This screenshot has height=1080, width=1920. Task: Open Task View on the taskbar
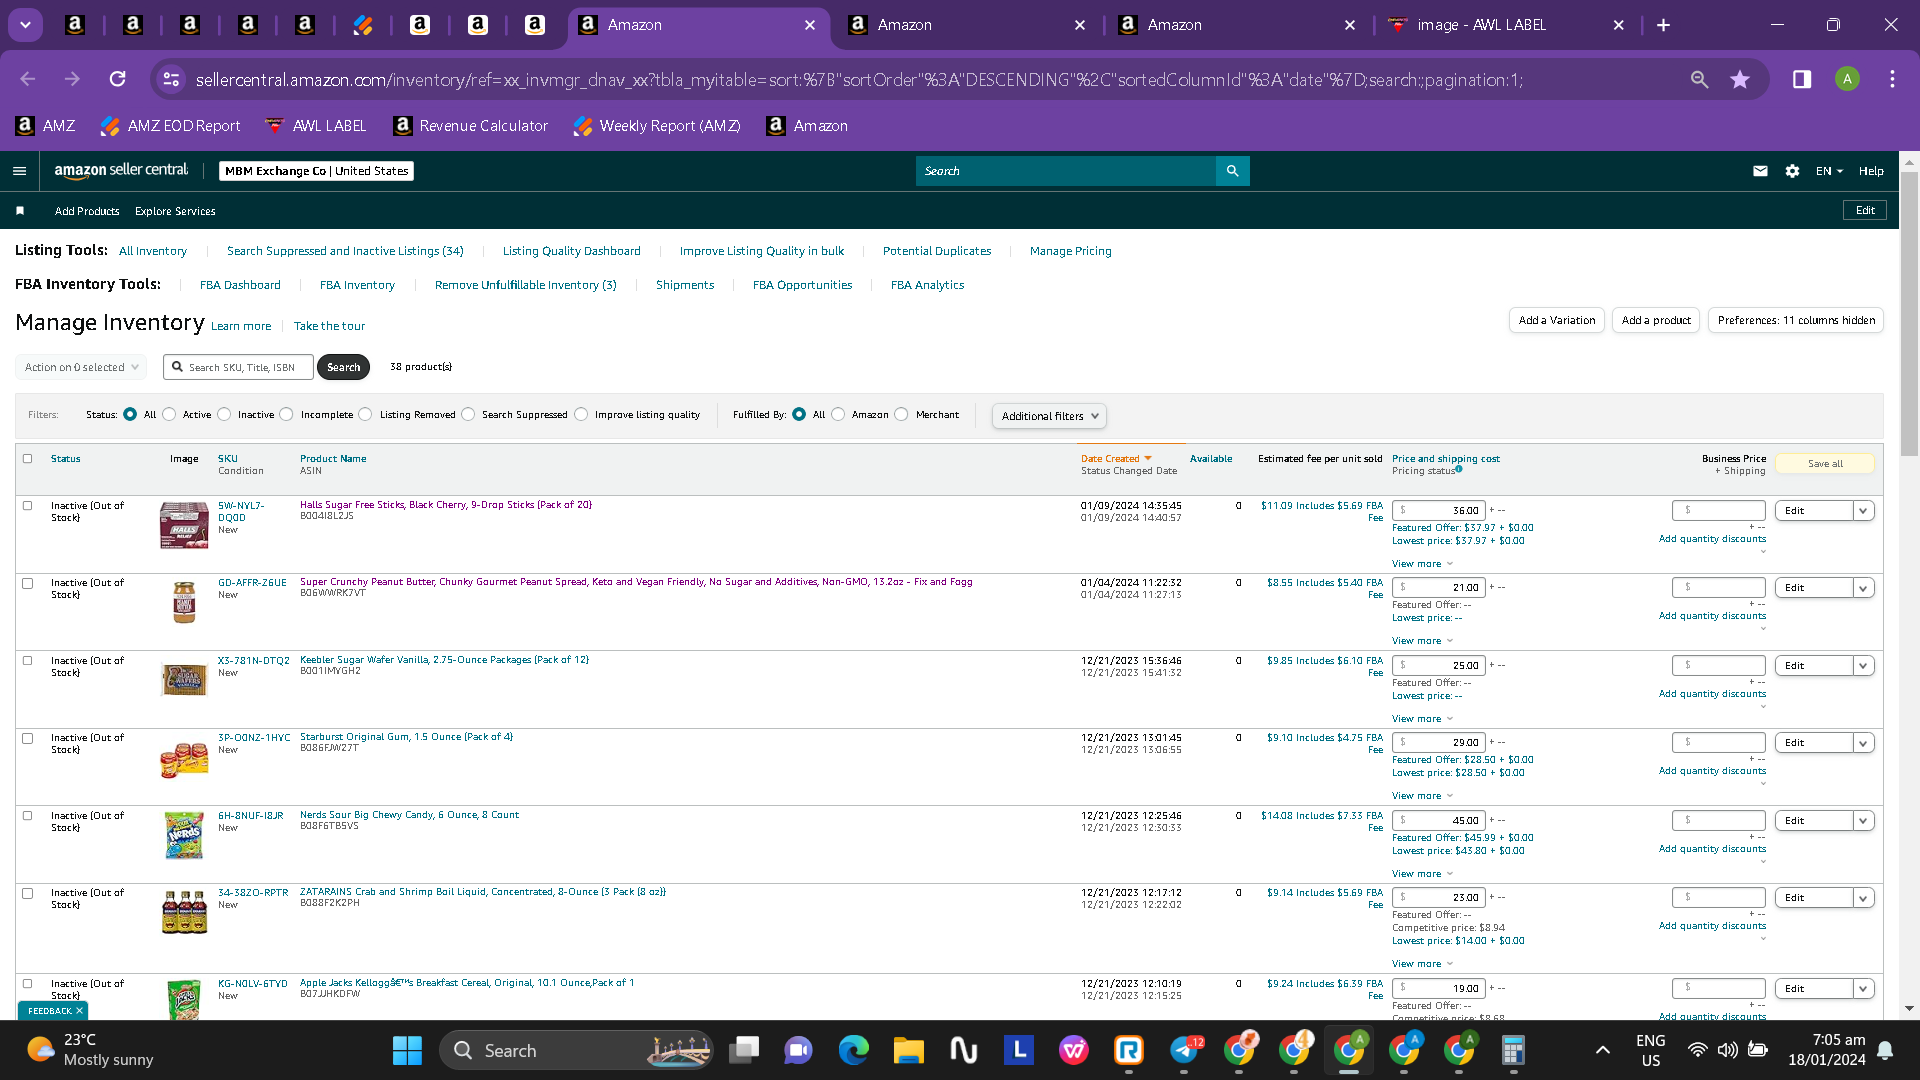click(x=744, y=1050)
